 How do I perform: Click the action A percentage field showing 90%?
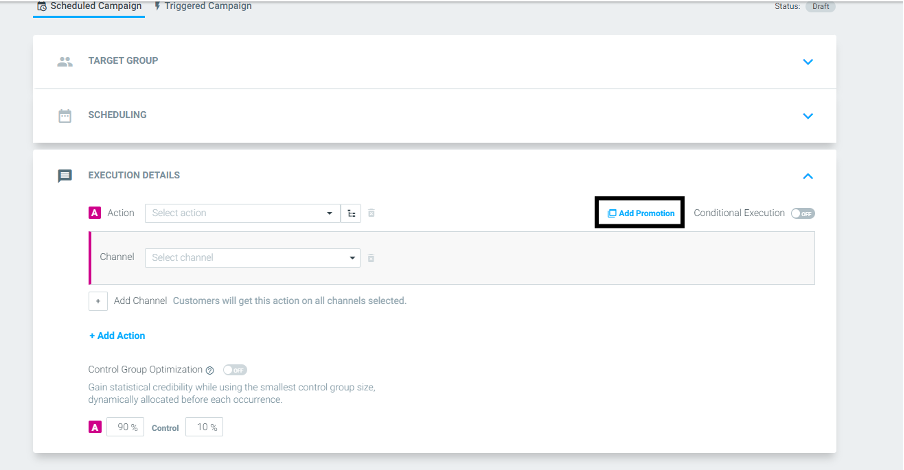[x=125, y=427]
